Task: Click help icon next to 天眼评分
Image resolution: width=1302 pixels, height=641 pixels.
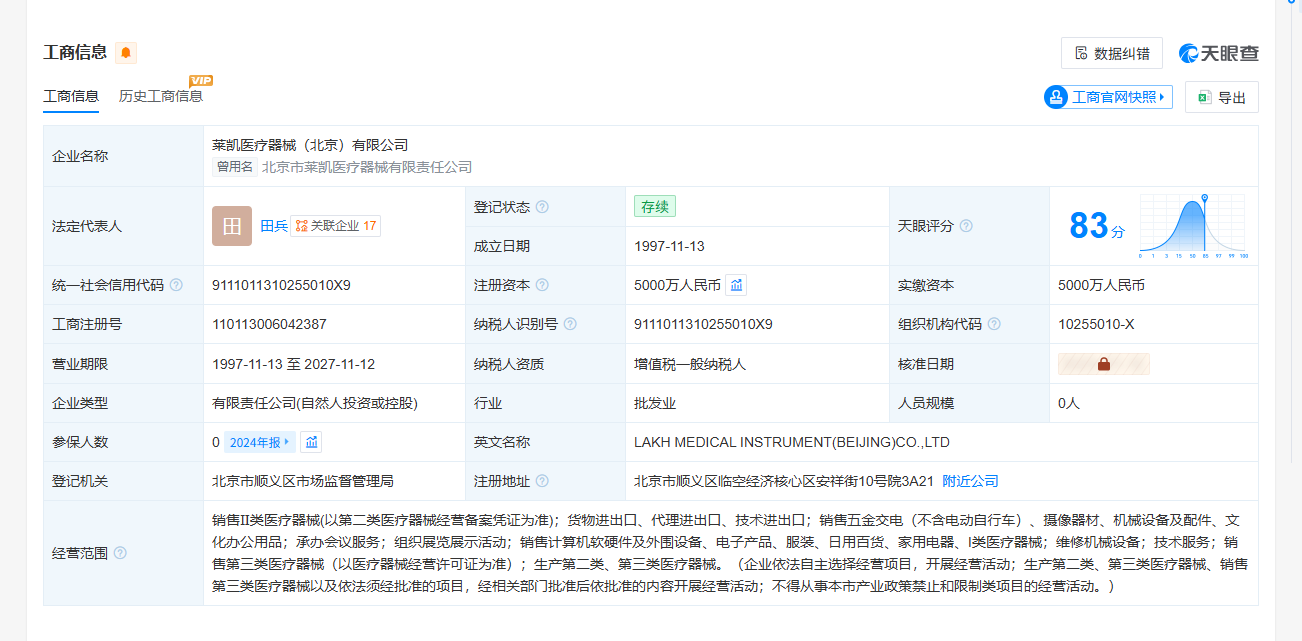Action: 966,226
